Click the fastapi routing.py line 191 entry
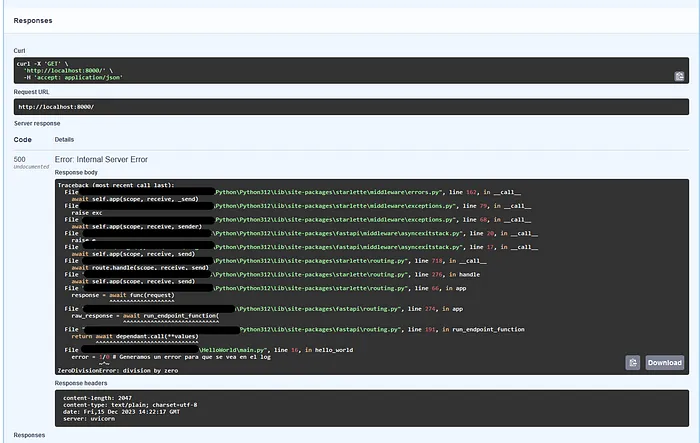This screenshot has width=700, height=443. (x=295, y=330)
